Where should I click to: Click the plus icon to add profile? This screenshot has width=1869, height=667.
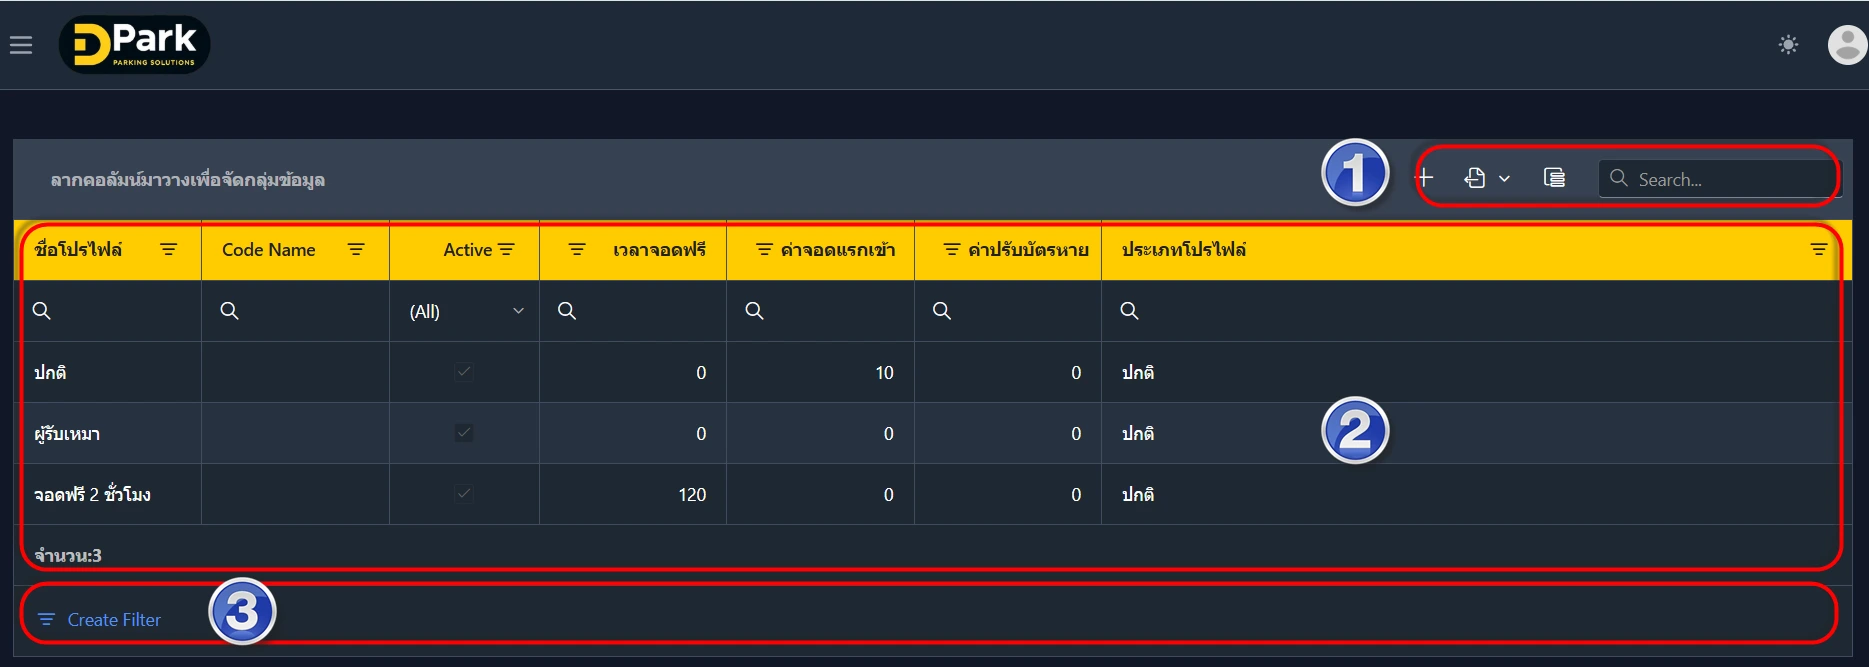(1425, 178)
